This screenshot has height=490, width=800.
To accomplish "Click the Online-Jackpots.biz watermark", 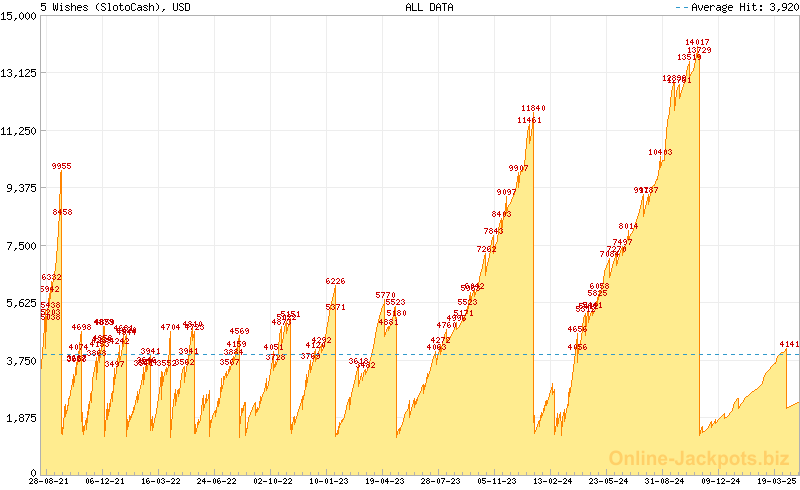I will (x=699, y=458).
